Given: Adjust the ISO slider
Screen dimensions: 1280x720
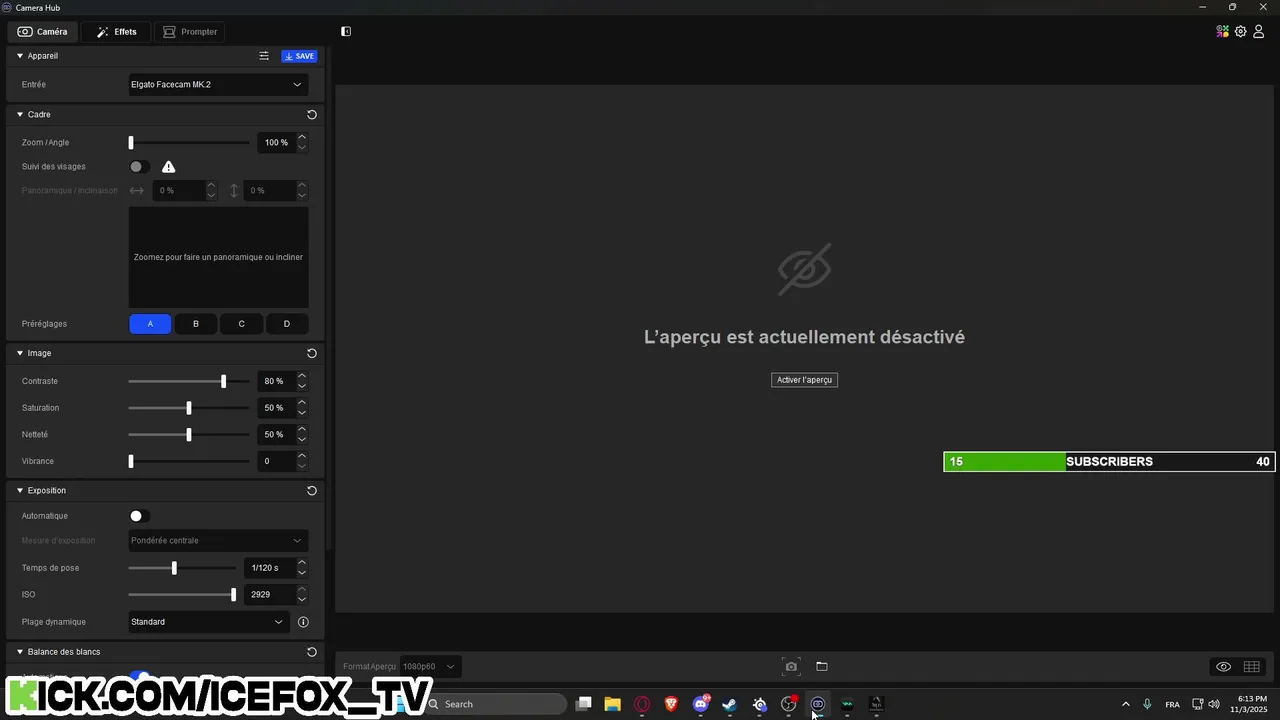Looking at the screenshot, I should 182,595.
